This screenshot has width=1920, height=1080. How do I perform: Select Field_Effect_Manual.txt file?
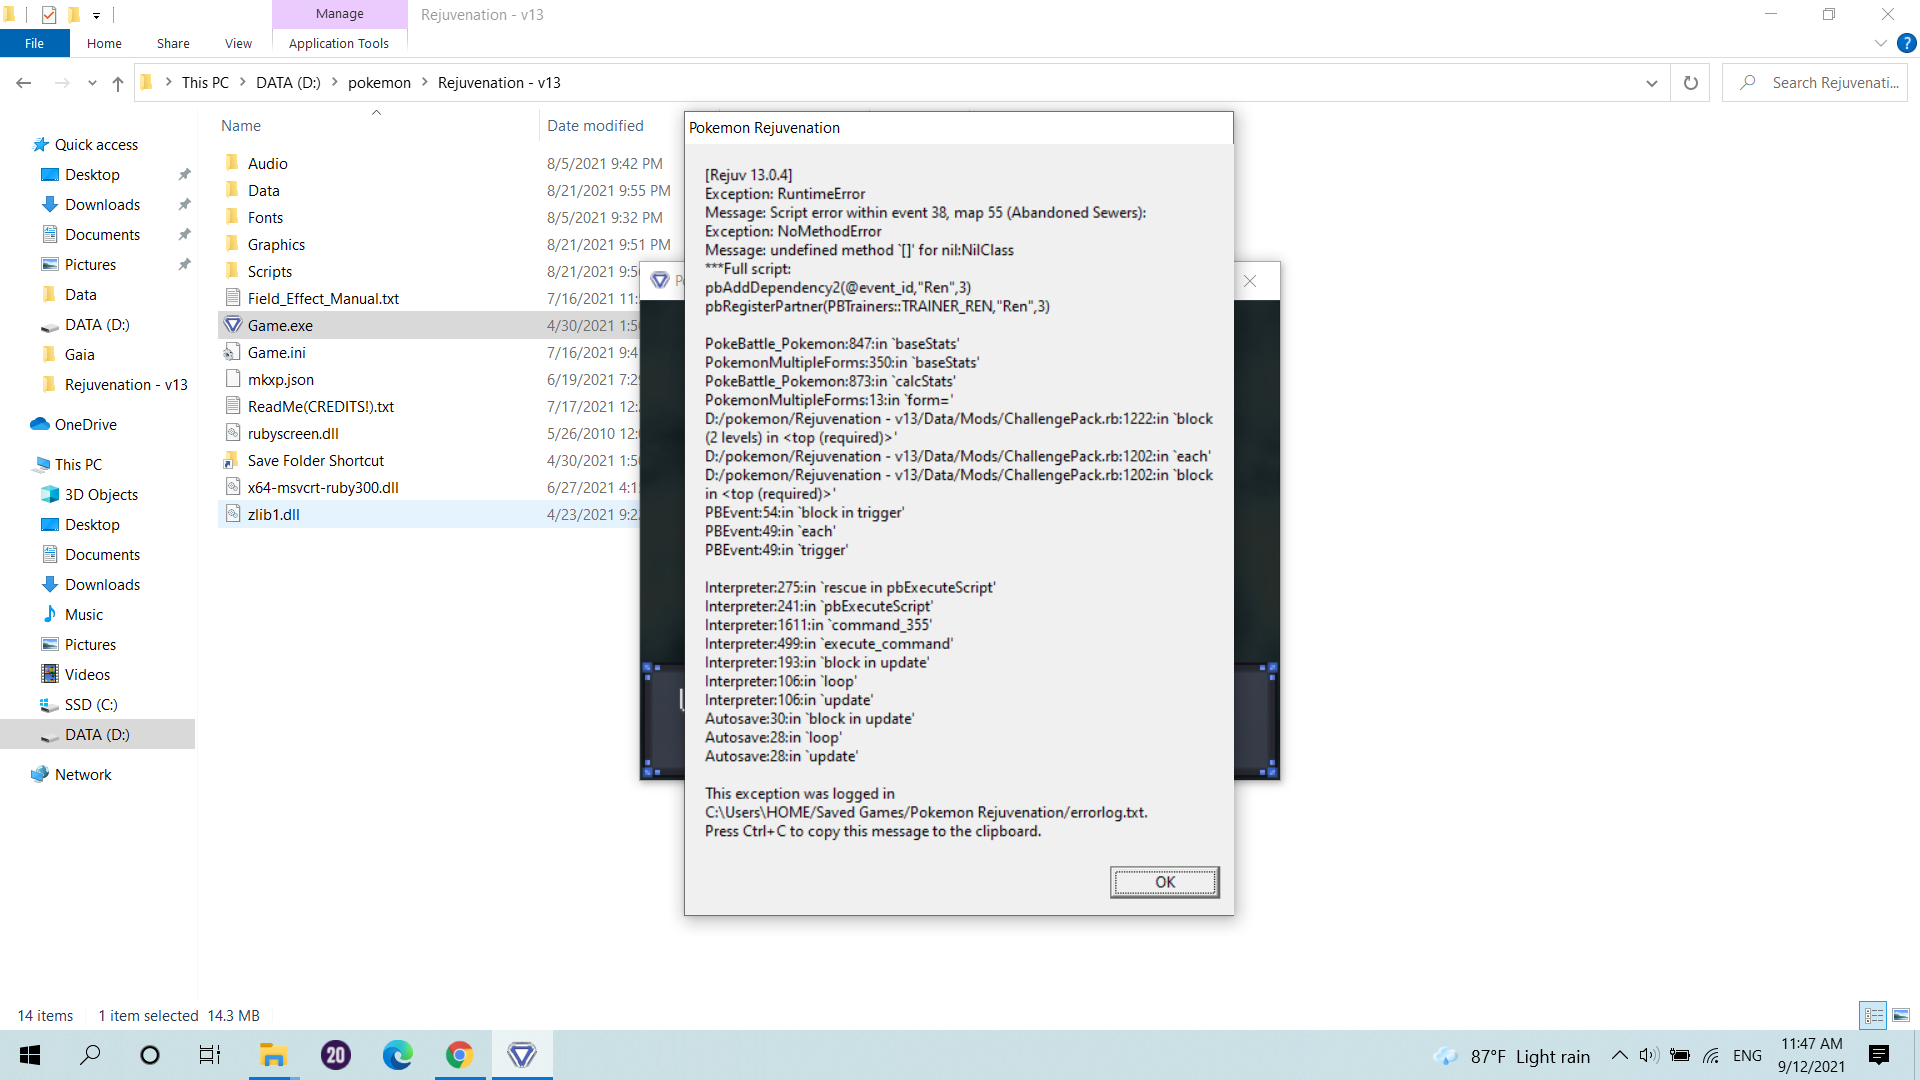(x=323, y=299)
